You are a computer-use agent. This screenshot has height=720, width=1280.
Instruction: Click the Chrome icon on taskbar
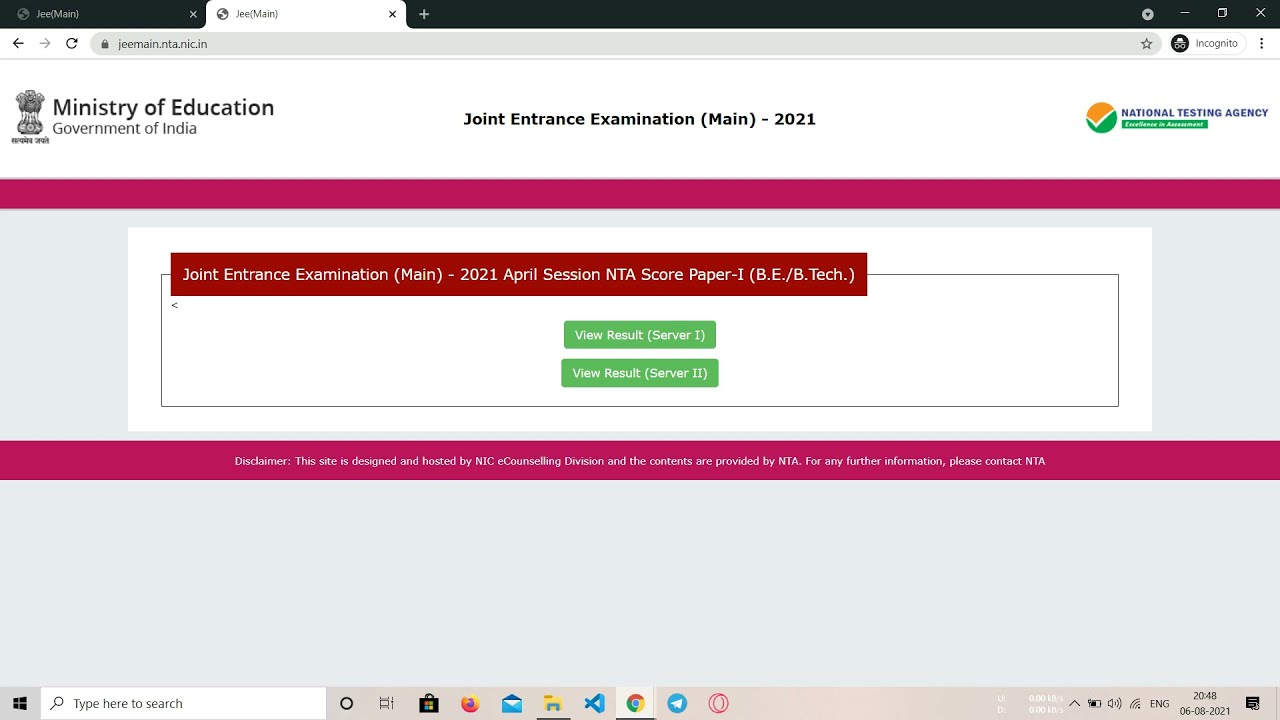(x=635, y=703)
